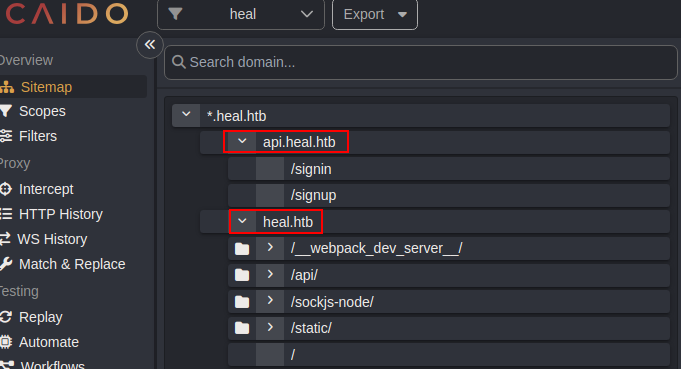Collapse the api.heal.htb subdomain
This screenshot has width=681, height=369.
(242, 142)
